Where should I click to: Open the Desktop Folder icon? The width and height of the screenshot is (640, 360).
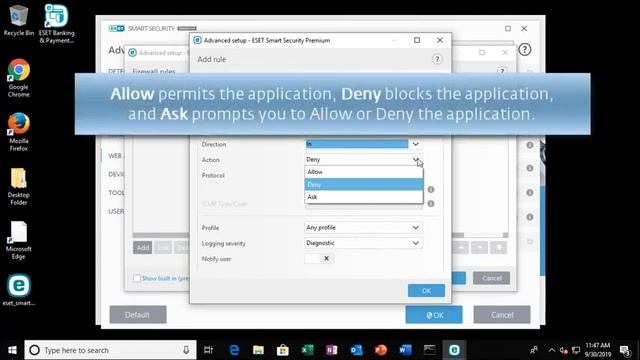click(x=18, y=186)
